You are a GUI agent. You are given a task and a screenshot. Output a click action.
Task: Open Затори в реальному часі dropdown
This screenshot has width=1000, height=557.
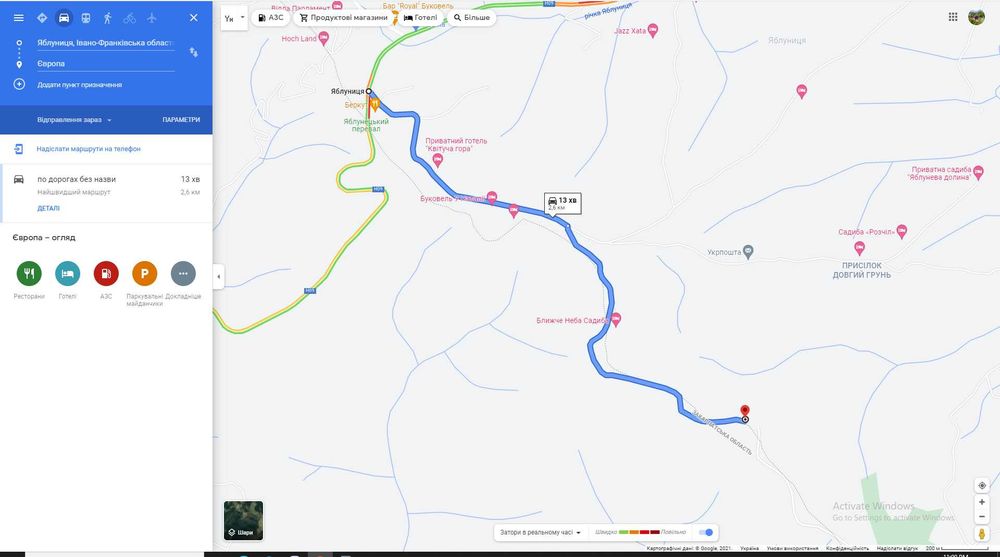[x=540, y=532]
